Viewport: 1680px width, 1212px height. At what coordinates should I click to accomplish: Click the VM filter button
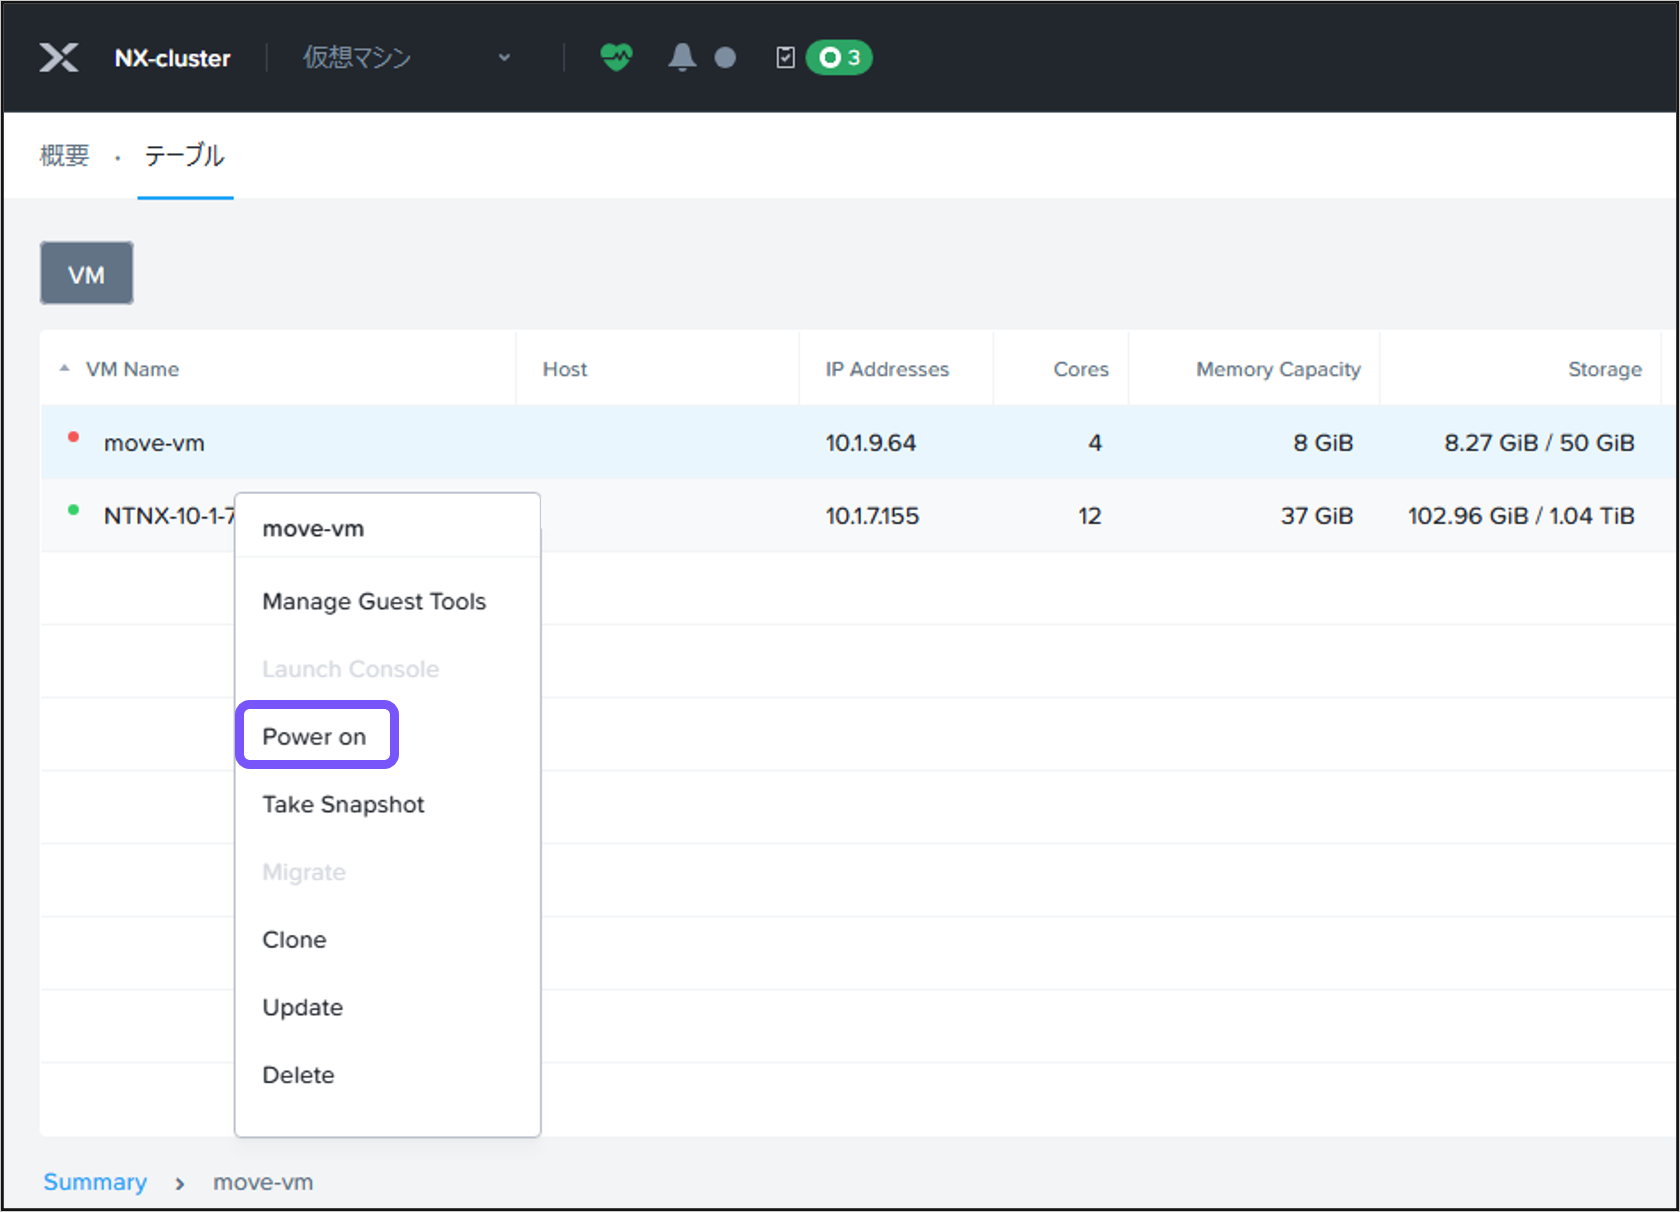[87, 274]
